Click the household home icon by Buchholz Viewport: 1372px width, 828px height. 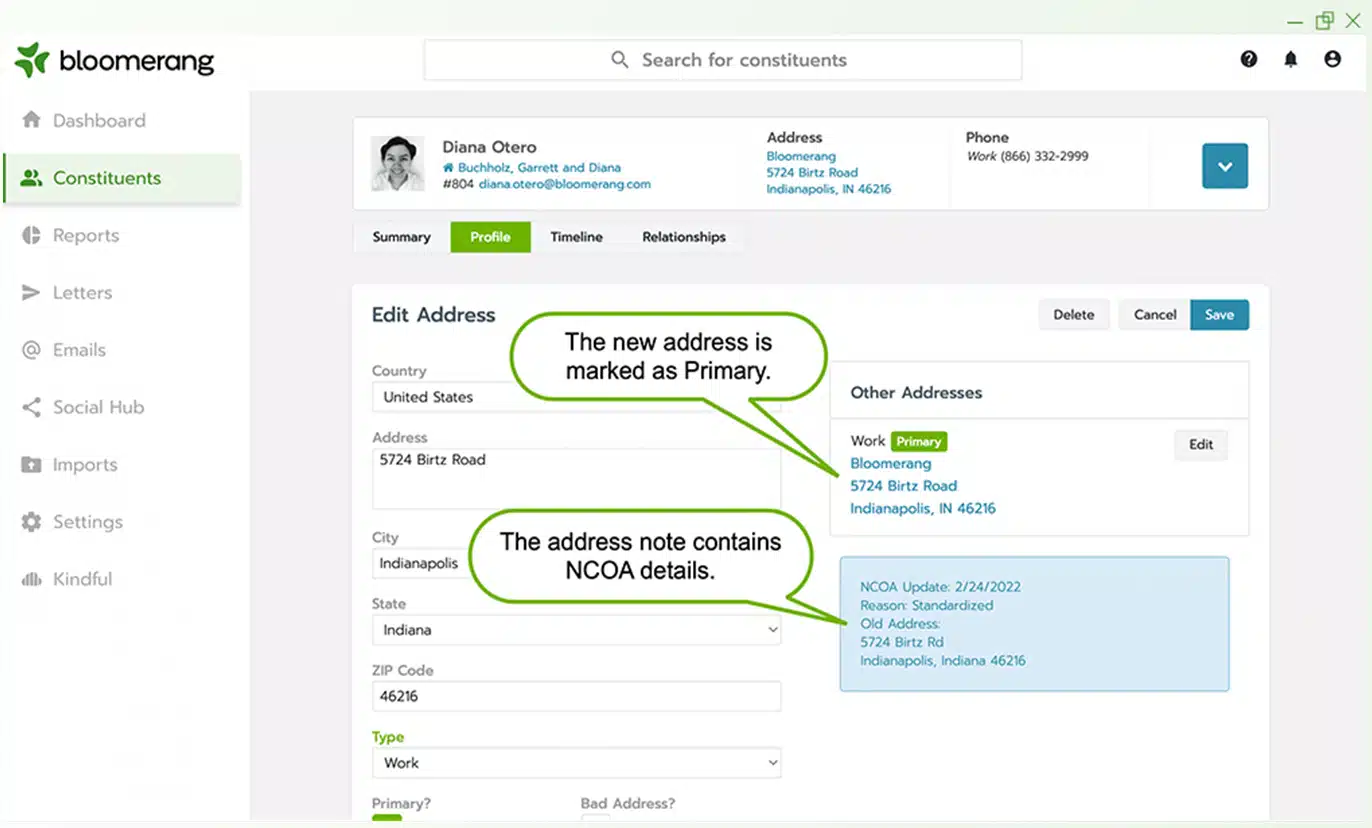(x=449, y=168)
